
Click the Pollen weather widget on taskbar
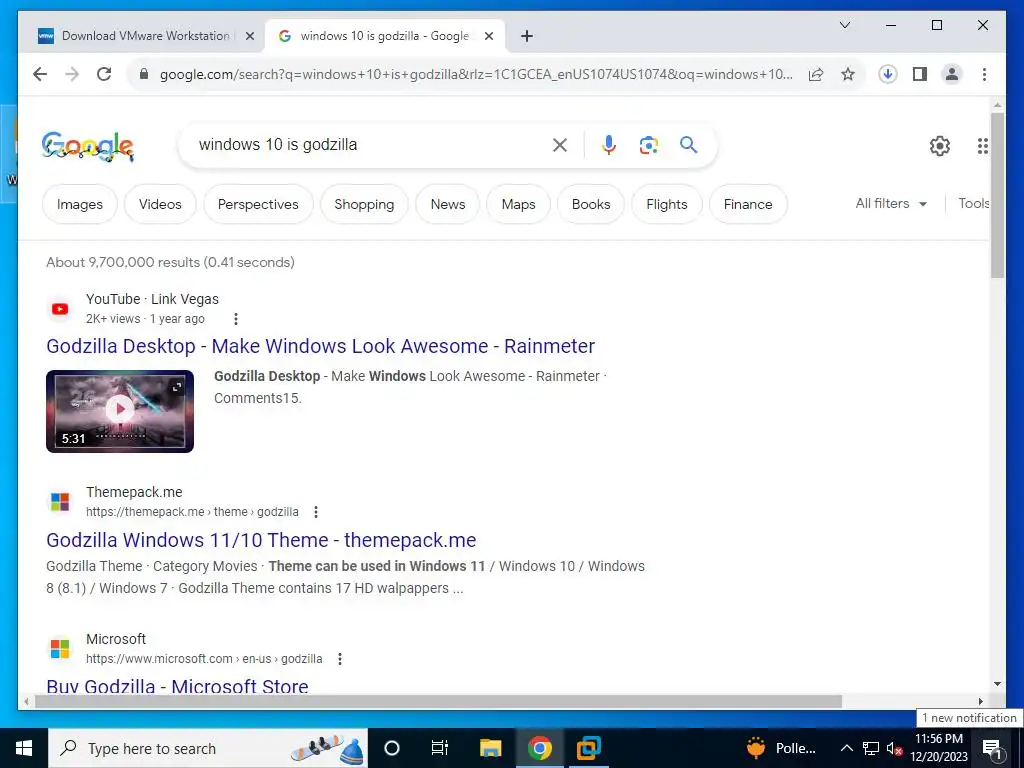(782, 748)
